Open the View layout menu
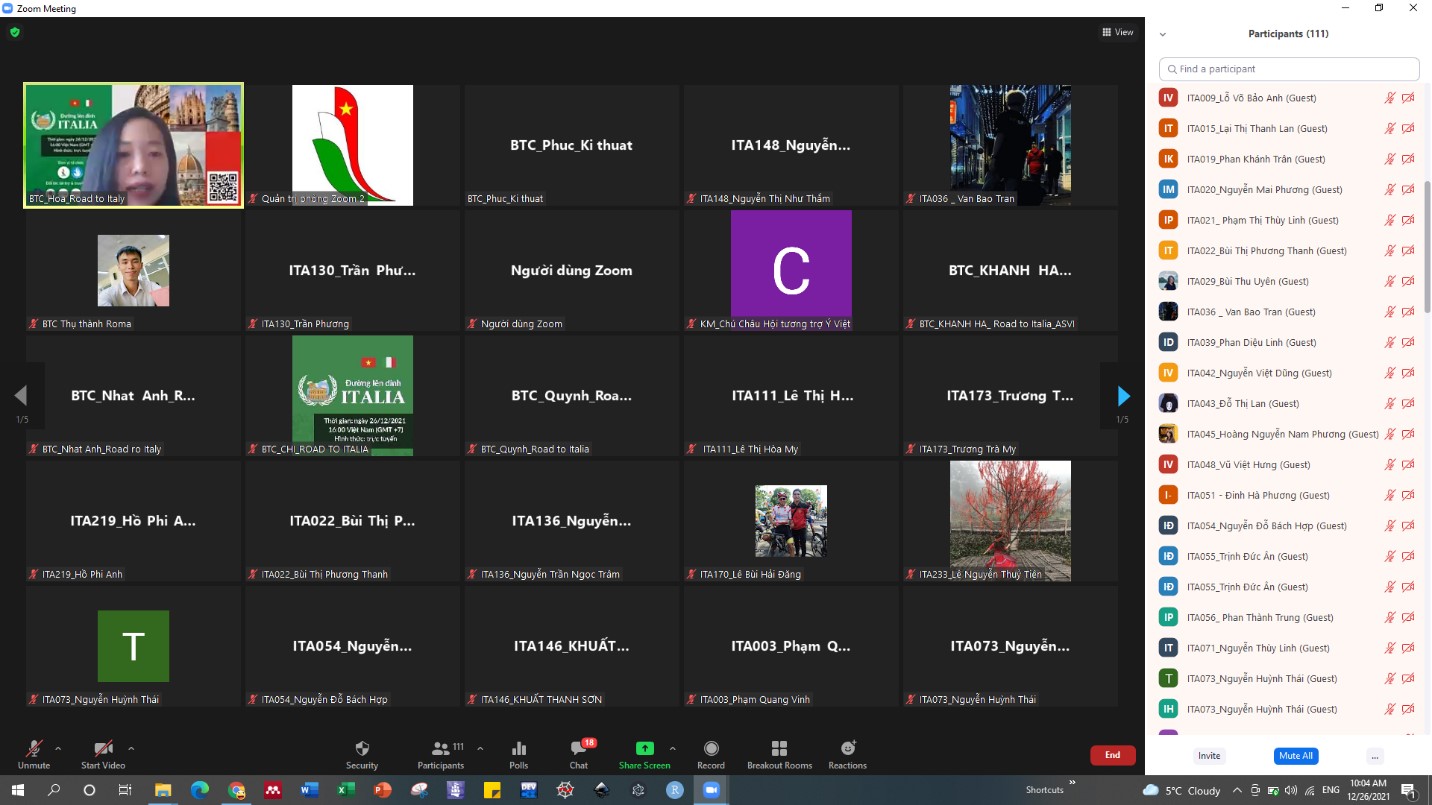The height and width of the screenshot is (805, 1432). pyautogui.click(x=1118, y=32)
